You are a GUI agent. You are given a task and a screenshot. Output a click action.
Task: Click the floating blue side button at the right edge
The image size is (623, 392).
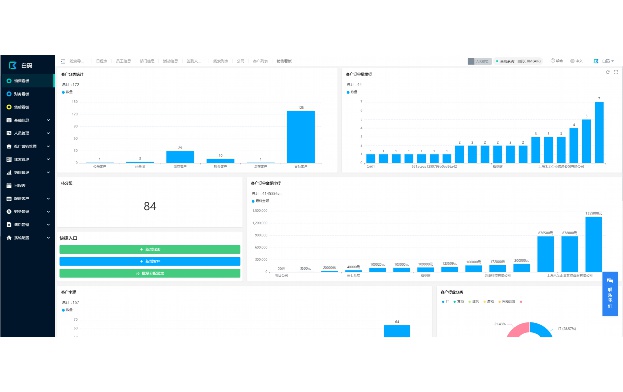point(610,294)
